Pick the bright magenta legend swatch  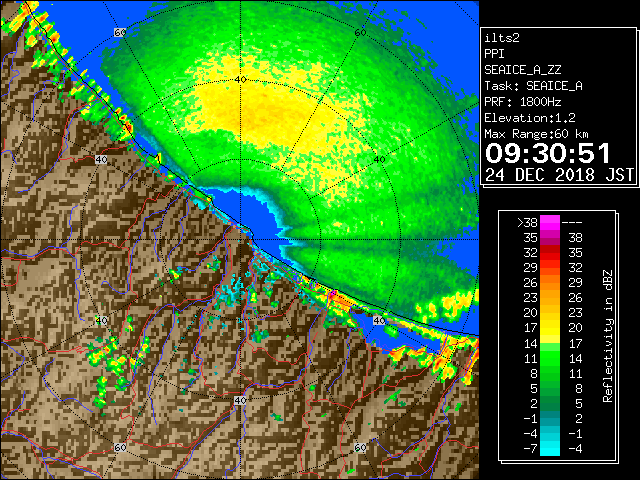point(550,222)
